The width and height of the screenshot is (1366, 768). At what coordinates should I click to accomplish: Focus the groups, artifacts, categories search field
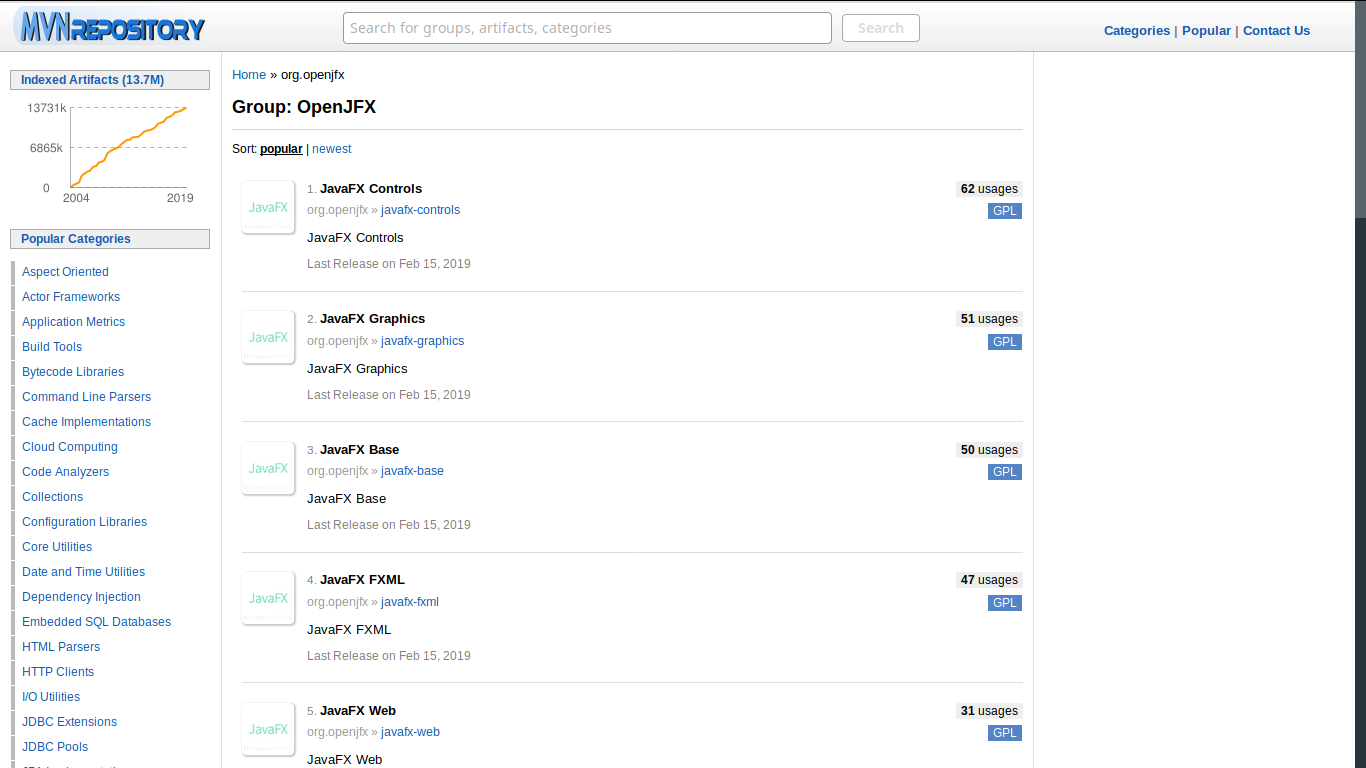[x=587, y=28]
